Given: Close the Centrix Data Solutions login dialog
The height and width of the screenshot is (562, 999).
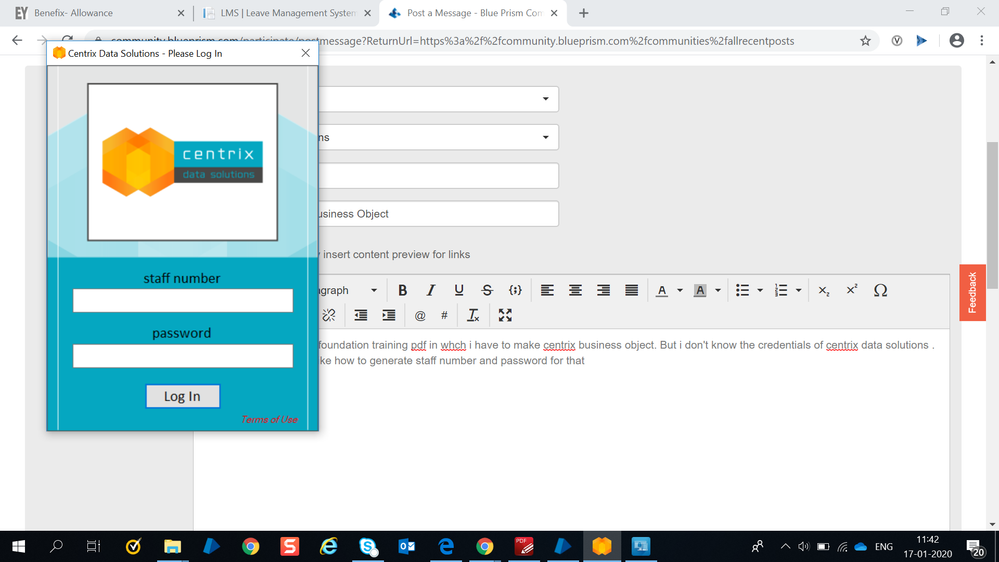Looking at the screenshot, I should tap(306, 53).
